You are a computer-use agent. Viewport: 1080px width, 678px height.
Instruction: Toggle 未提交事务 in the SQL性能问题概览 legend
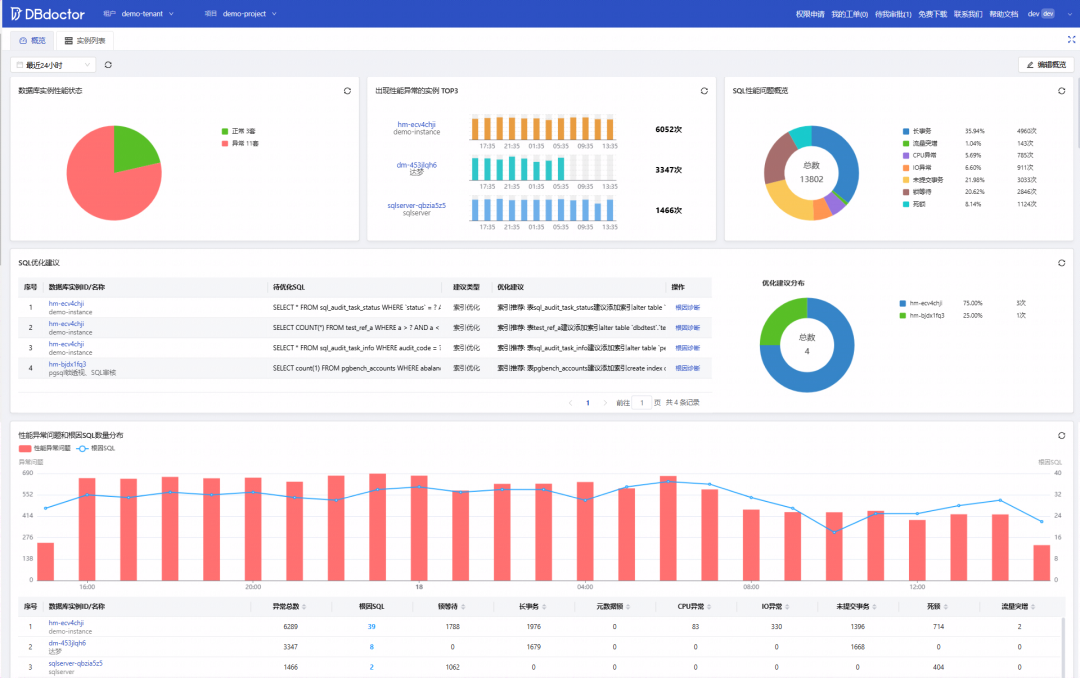click(x=923, y=180)
